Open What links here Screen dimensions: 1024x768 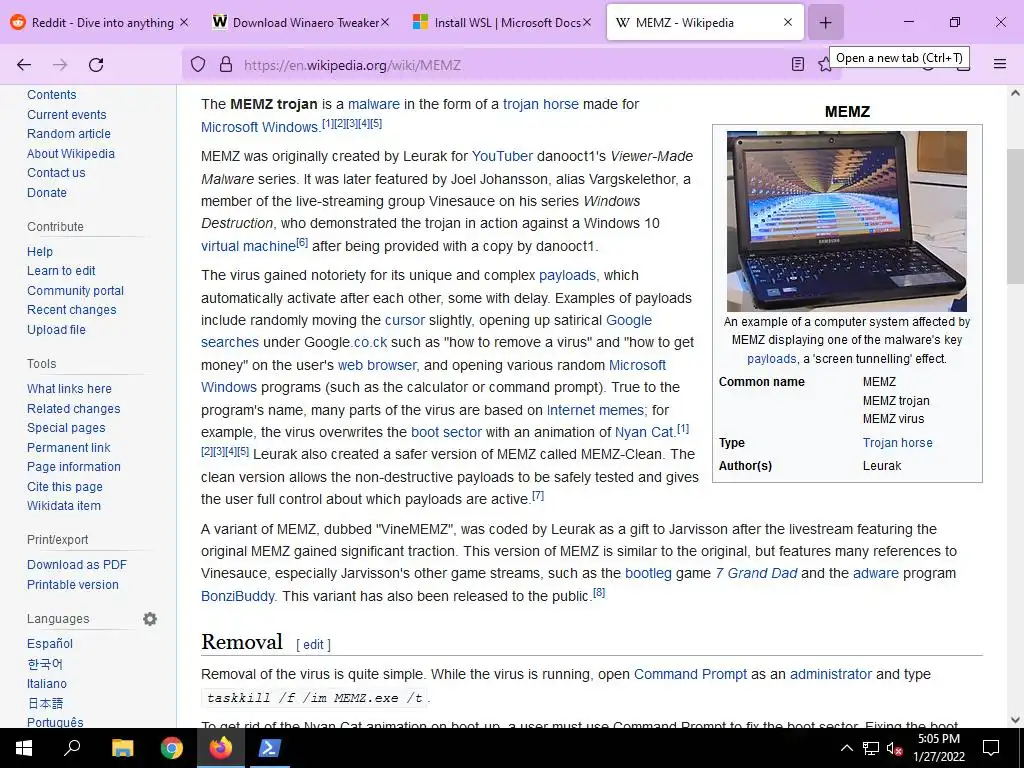pyautogui.click(x=69, y=389)
